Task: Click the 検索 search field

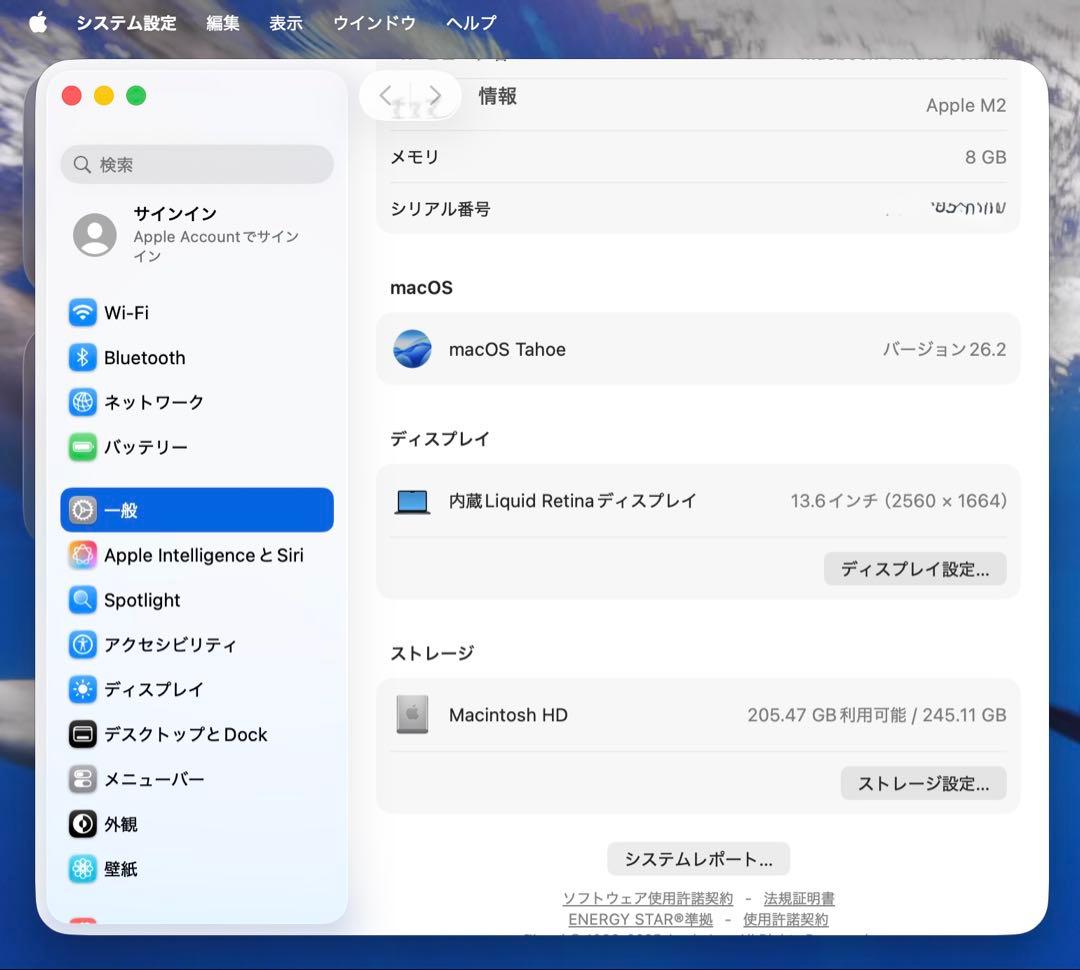Action: coord(196,163)
